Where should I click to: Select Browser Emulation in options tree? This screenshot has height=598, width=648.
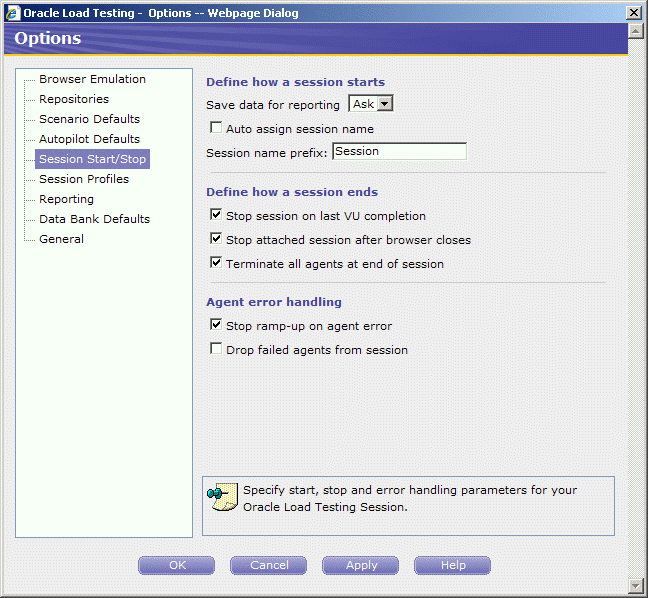(x=92, y=79)
